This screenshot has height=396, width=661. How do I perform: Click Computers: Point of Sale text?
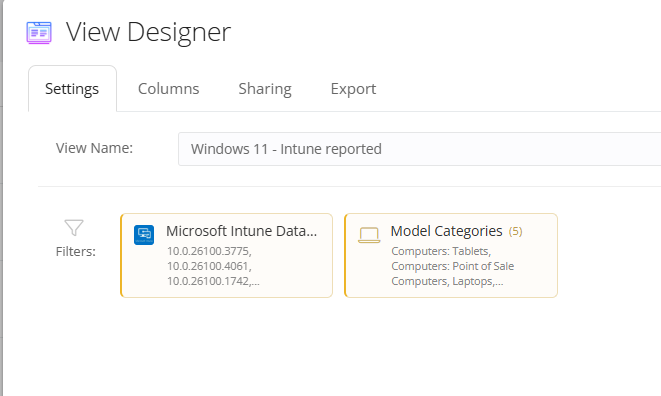coord(453,266)
